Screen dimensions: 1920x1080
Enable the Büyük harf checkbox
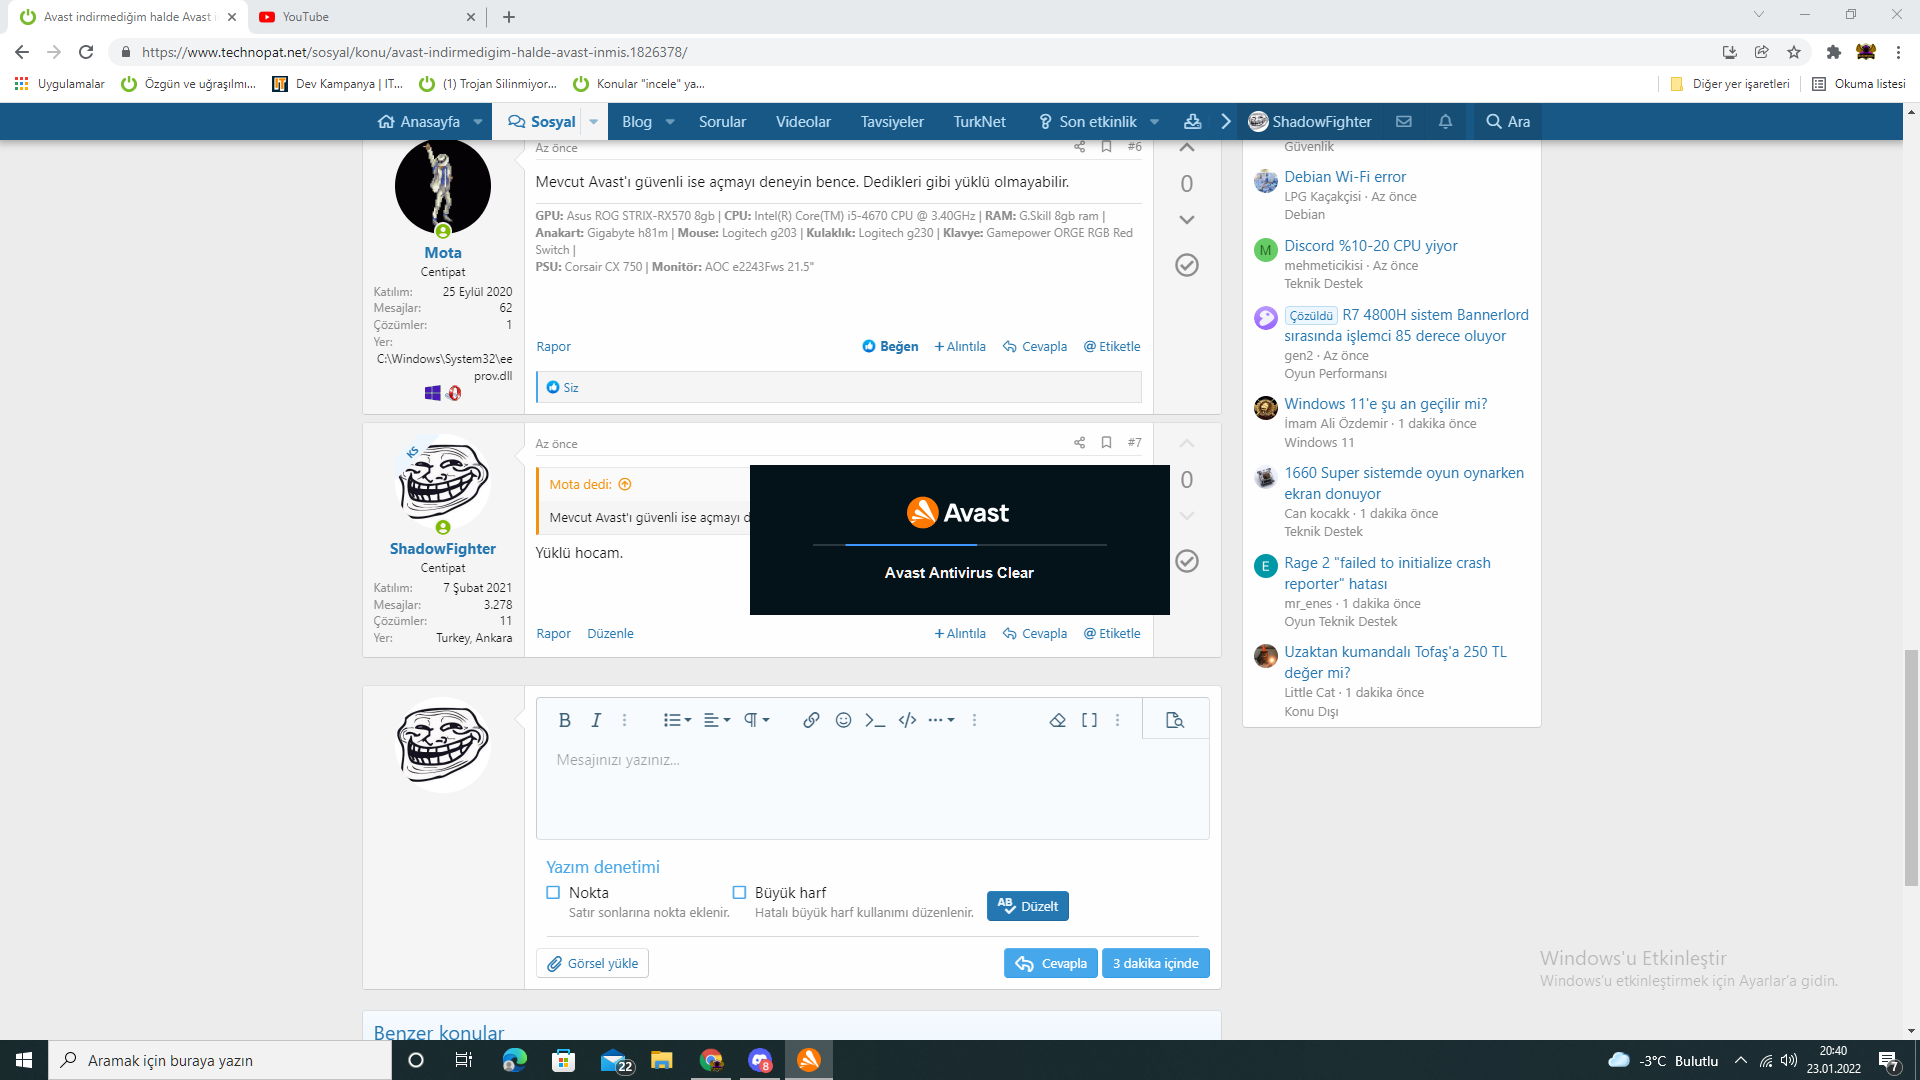pos(739,892)
